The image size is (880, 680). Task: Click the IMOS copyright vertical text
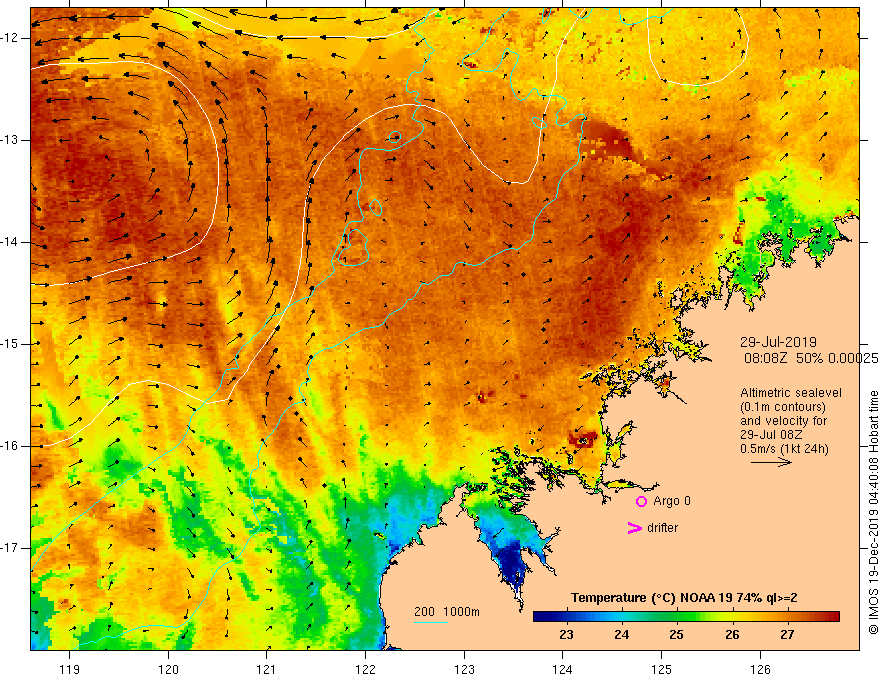point(873,513)
